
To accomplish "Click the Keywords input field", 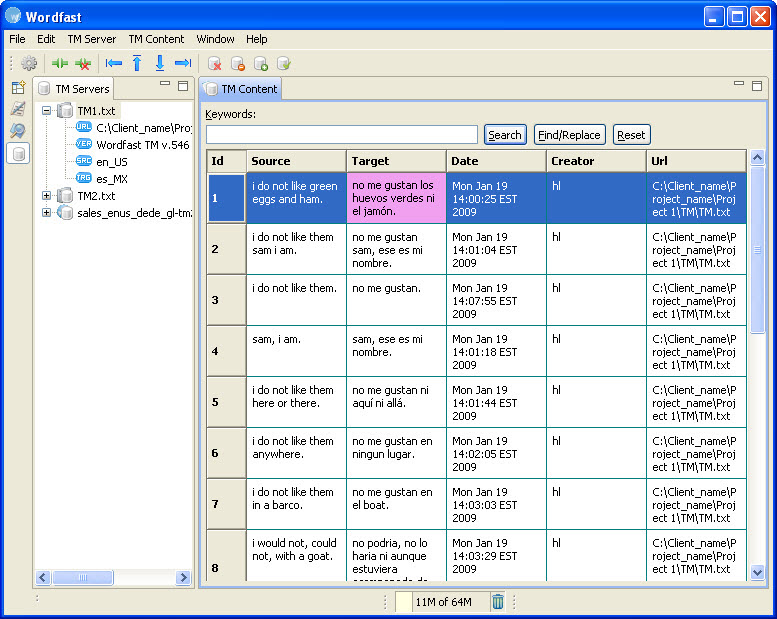I will [342, 135].
